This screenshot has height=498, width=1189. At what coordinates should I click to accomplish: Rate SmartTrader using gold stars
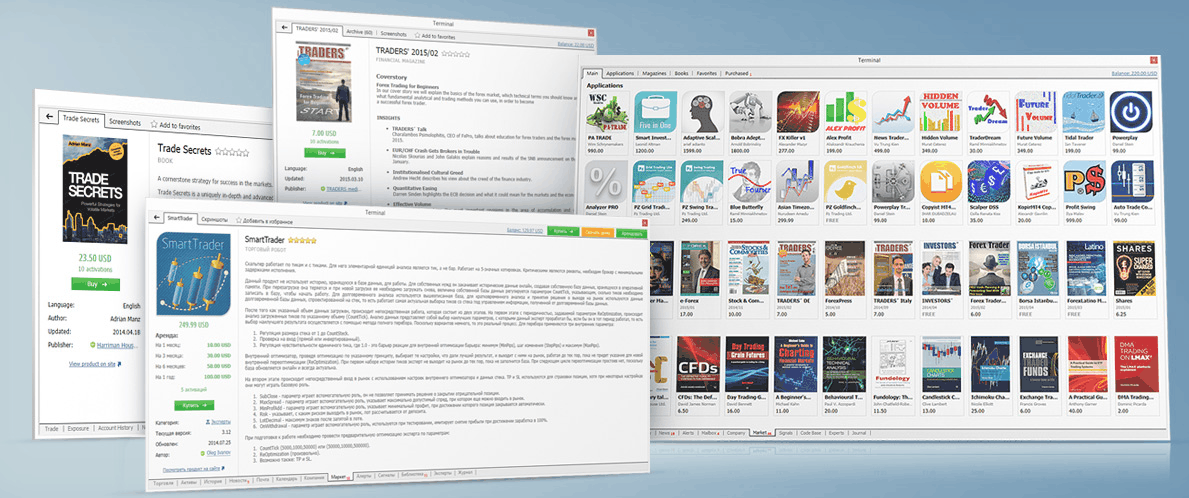coord(302,240)
